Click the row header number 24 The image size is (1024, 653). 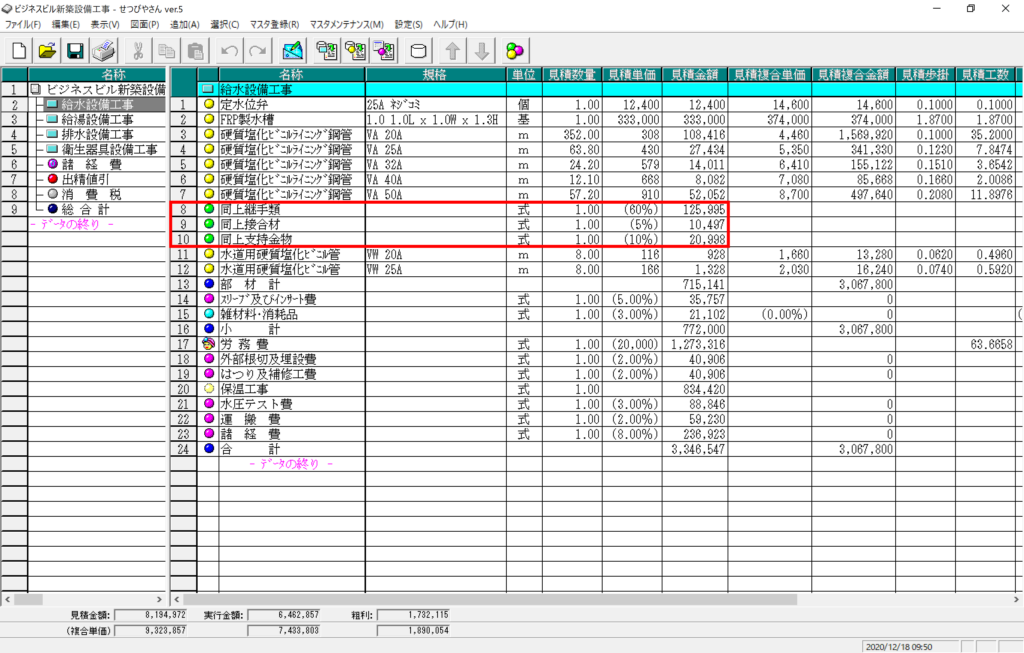pyautogui.click(x=184, y=449)
